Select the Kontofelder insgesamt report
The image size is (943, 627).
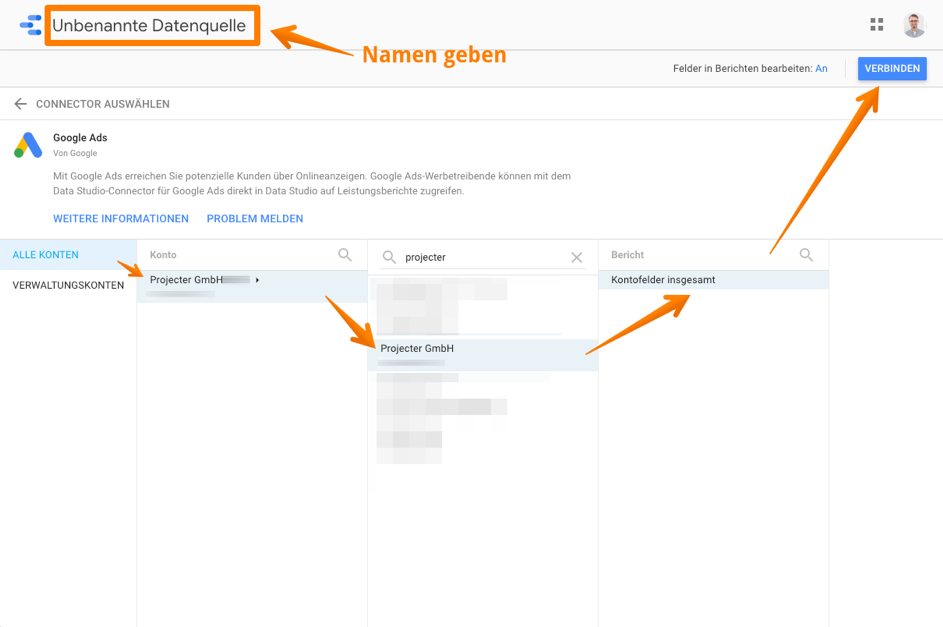713,280
